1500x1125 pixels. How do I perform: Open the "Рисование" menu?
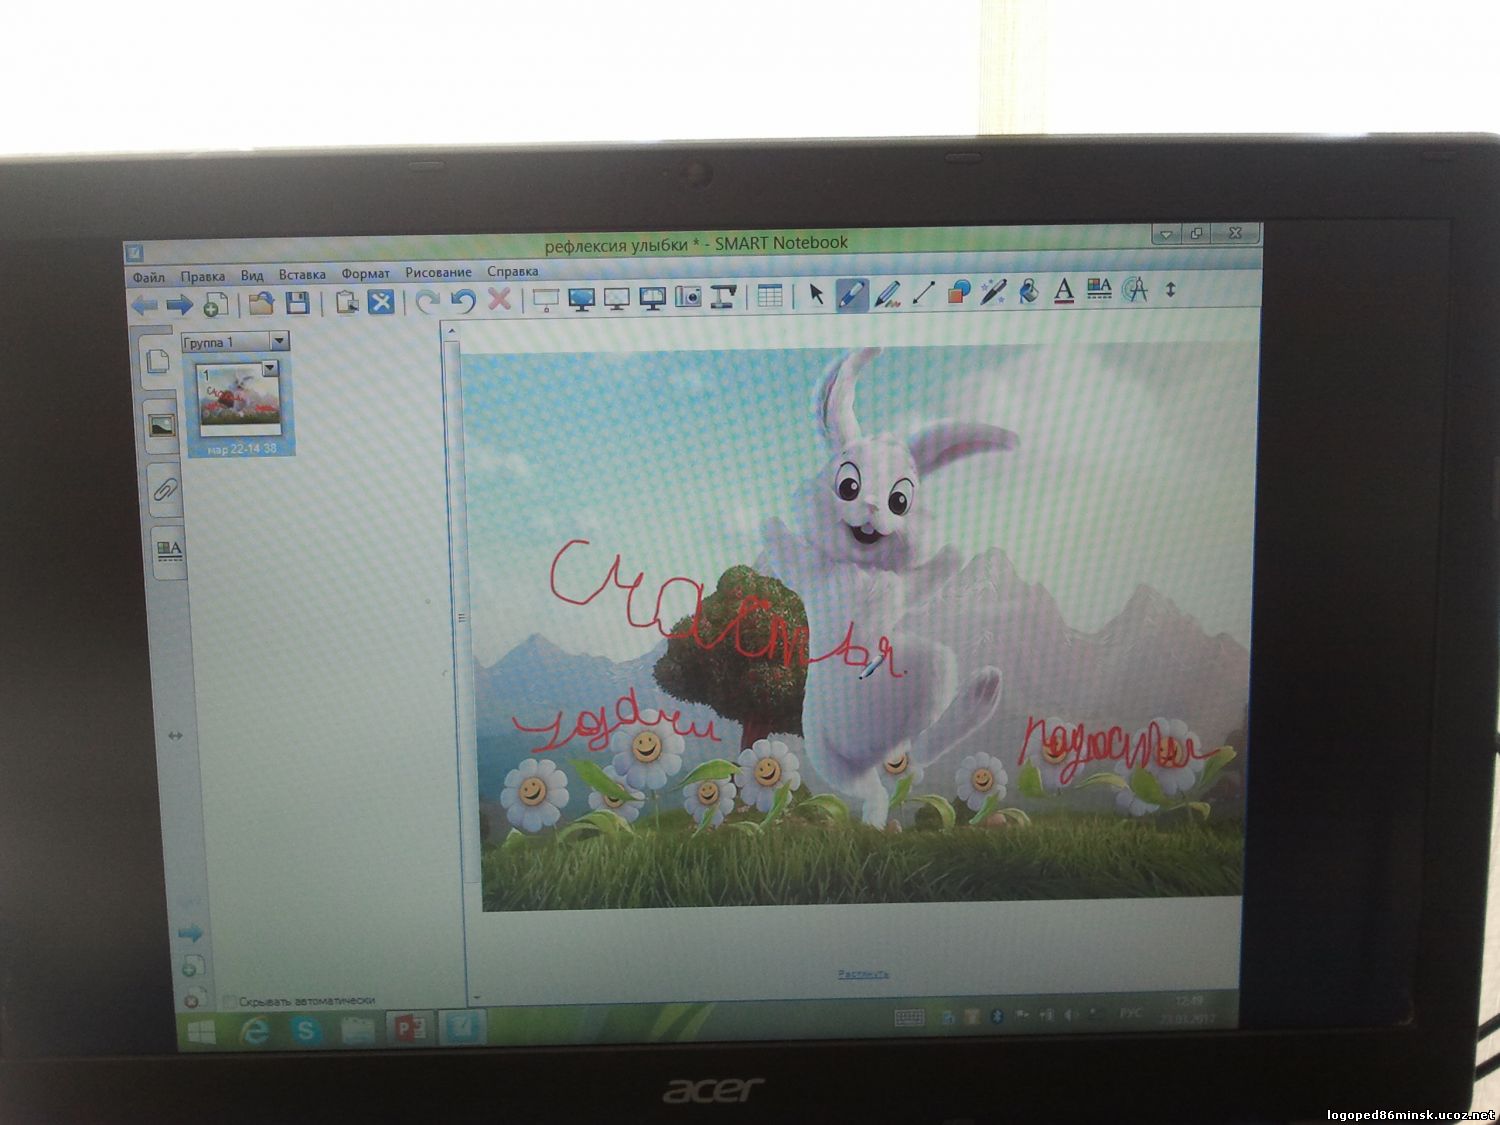click(x=438, y=272)
